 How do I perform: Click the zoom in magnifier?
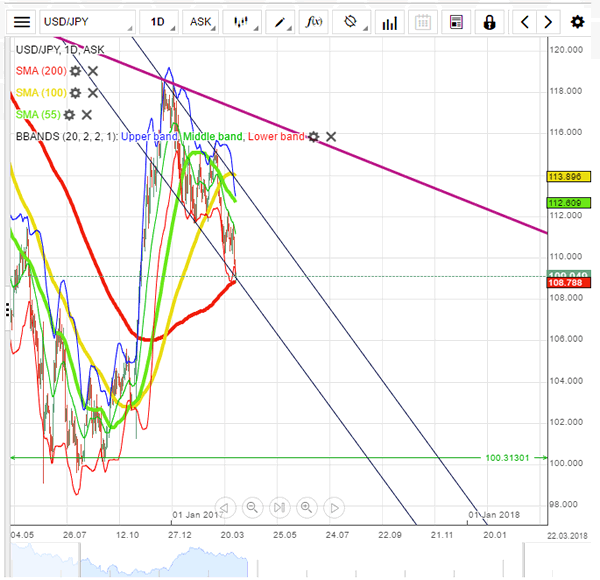coord(307,508)
